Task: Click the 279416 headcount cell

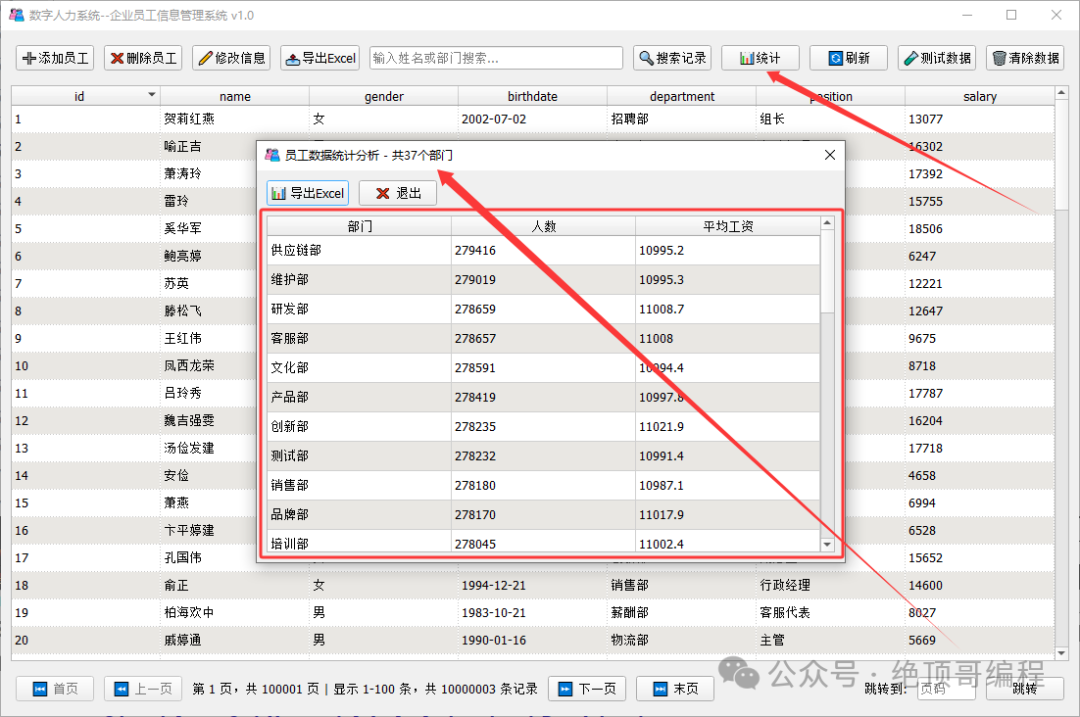Action: pyautogui.click(x=543, y=251)
